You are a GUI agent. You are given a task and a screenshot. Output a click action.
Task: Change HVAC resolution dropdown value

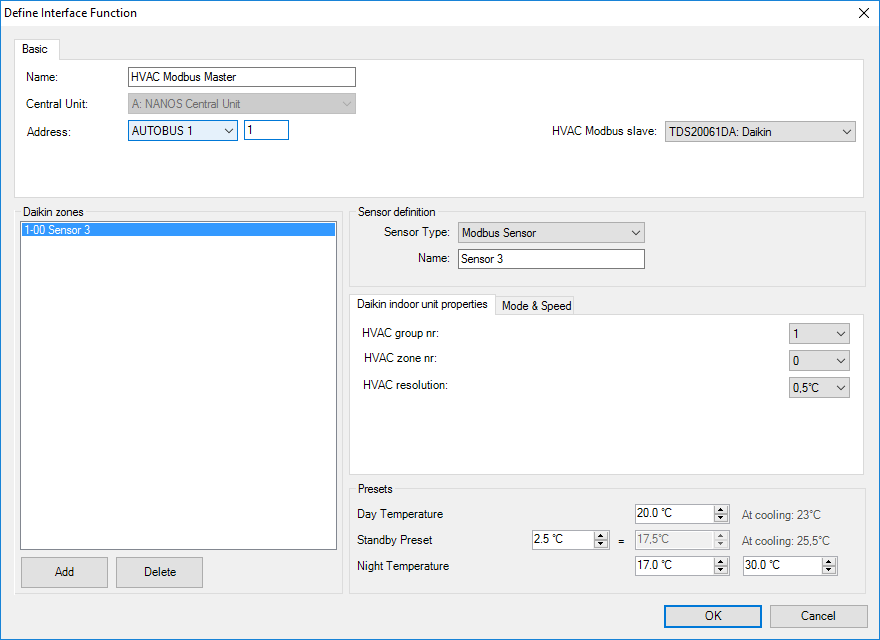tap(840, 388)
